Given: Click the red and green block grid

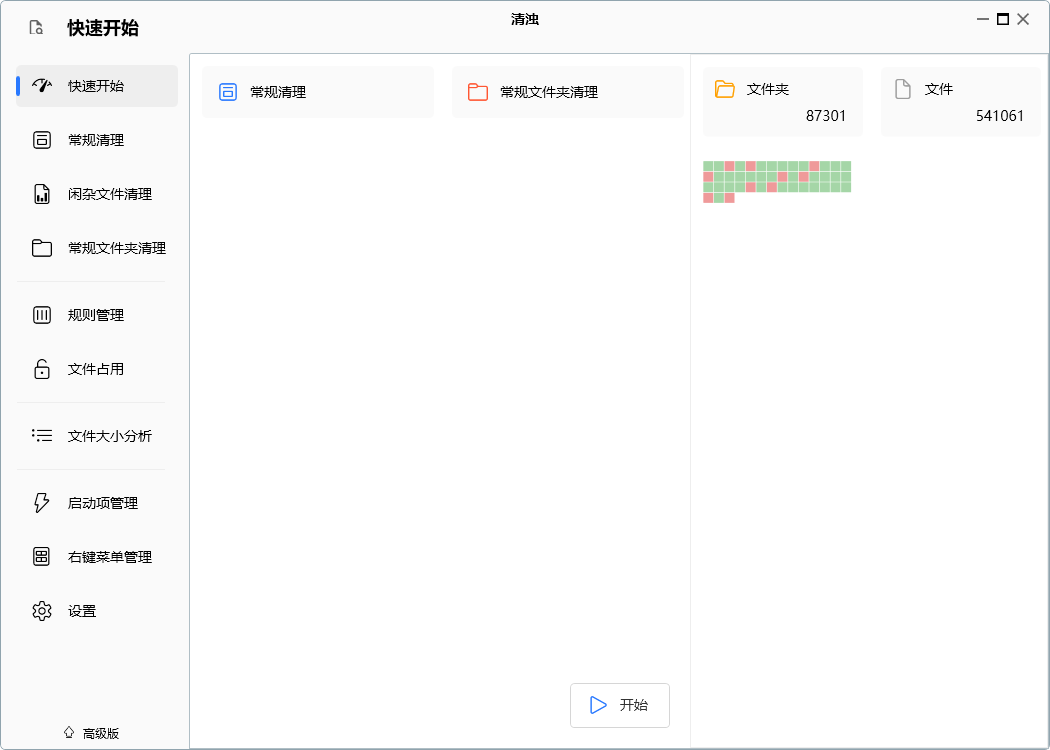Looking at the screenshot, I should pyautogui.click(x=777, y=181).
